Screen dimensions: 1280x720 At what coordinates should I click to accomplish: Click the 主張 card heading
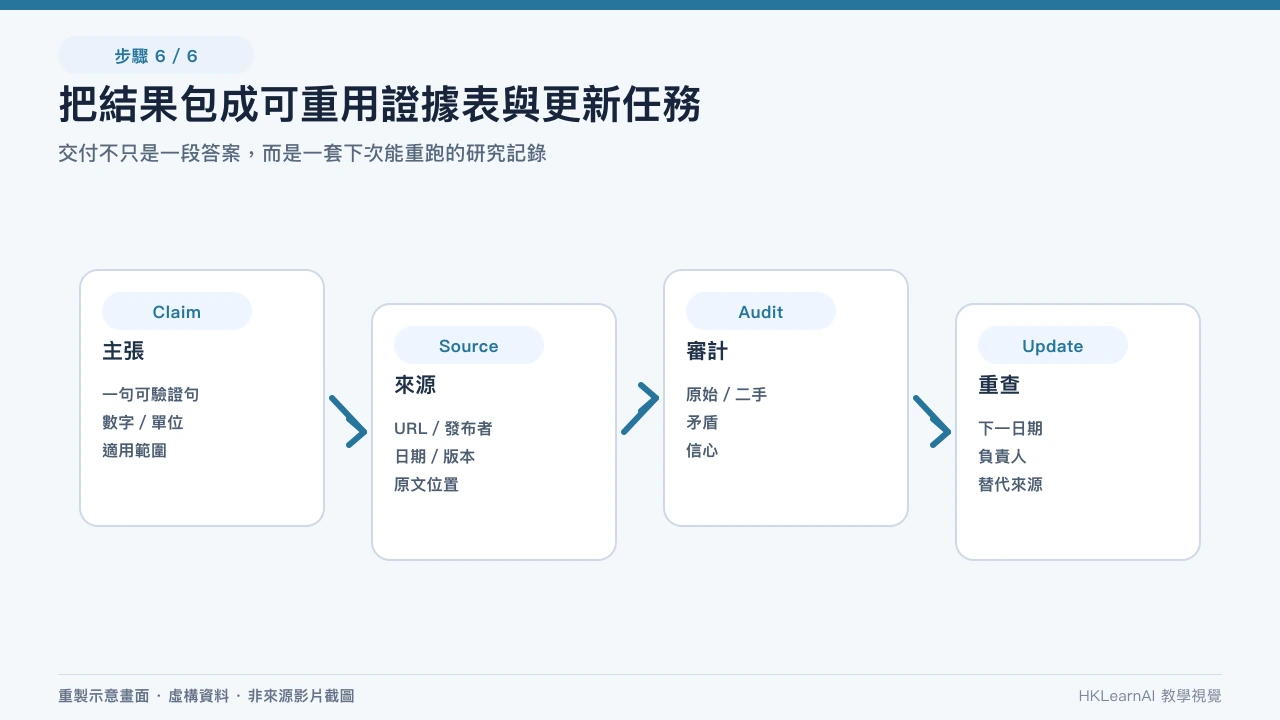tap(123, 351)
